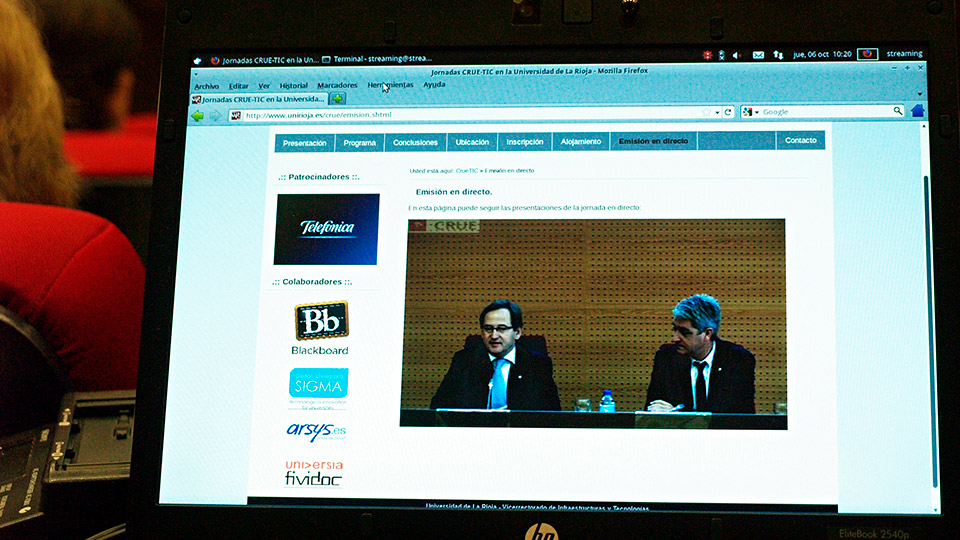960x540 pixels.
Task: Go to the Alojamiento page tab
Action: tap(580, 141)
